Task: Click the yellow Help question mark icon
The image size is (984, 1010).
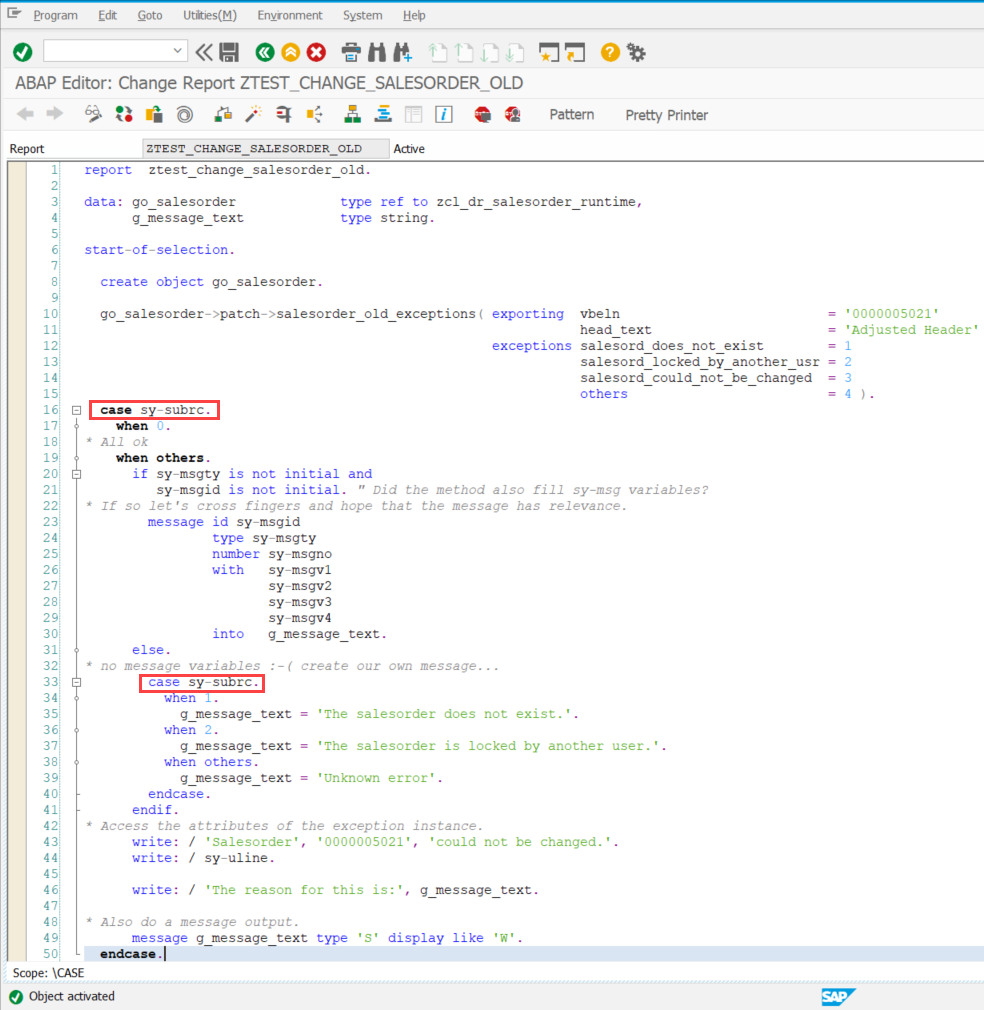Action: 609,52
